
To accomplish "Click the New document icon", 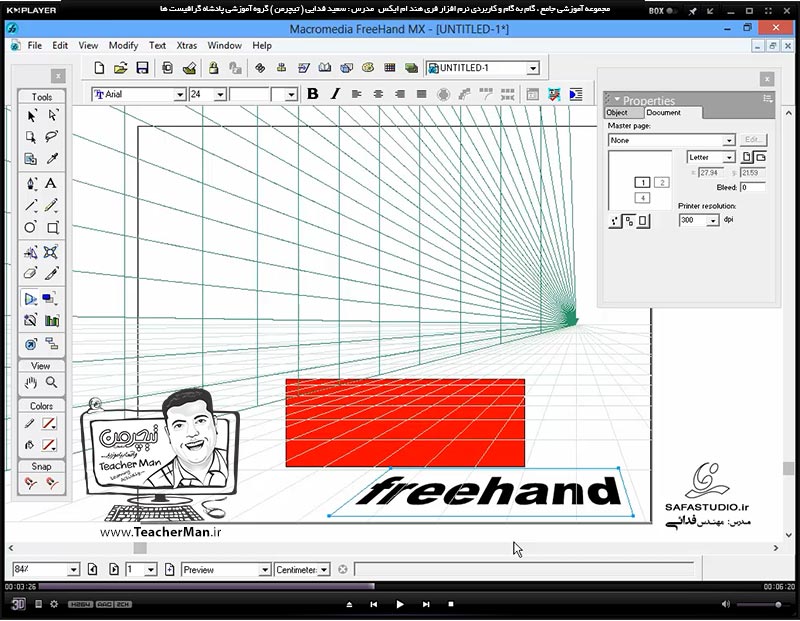I will pyautogui.click(x=99, y=68).
